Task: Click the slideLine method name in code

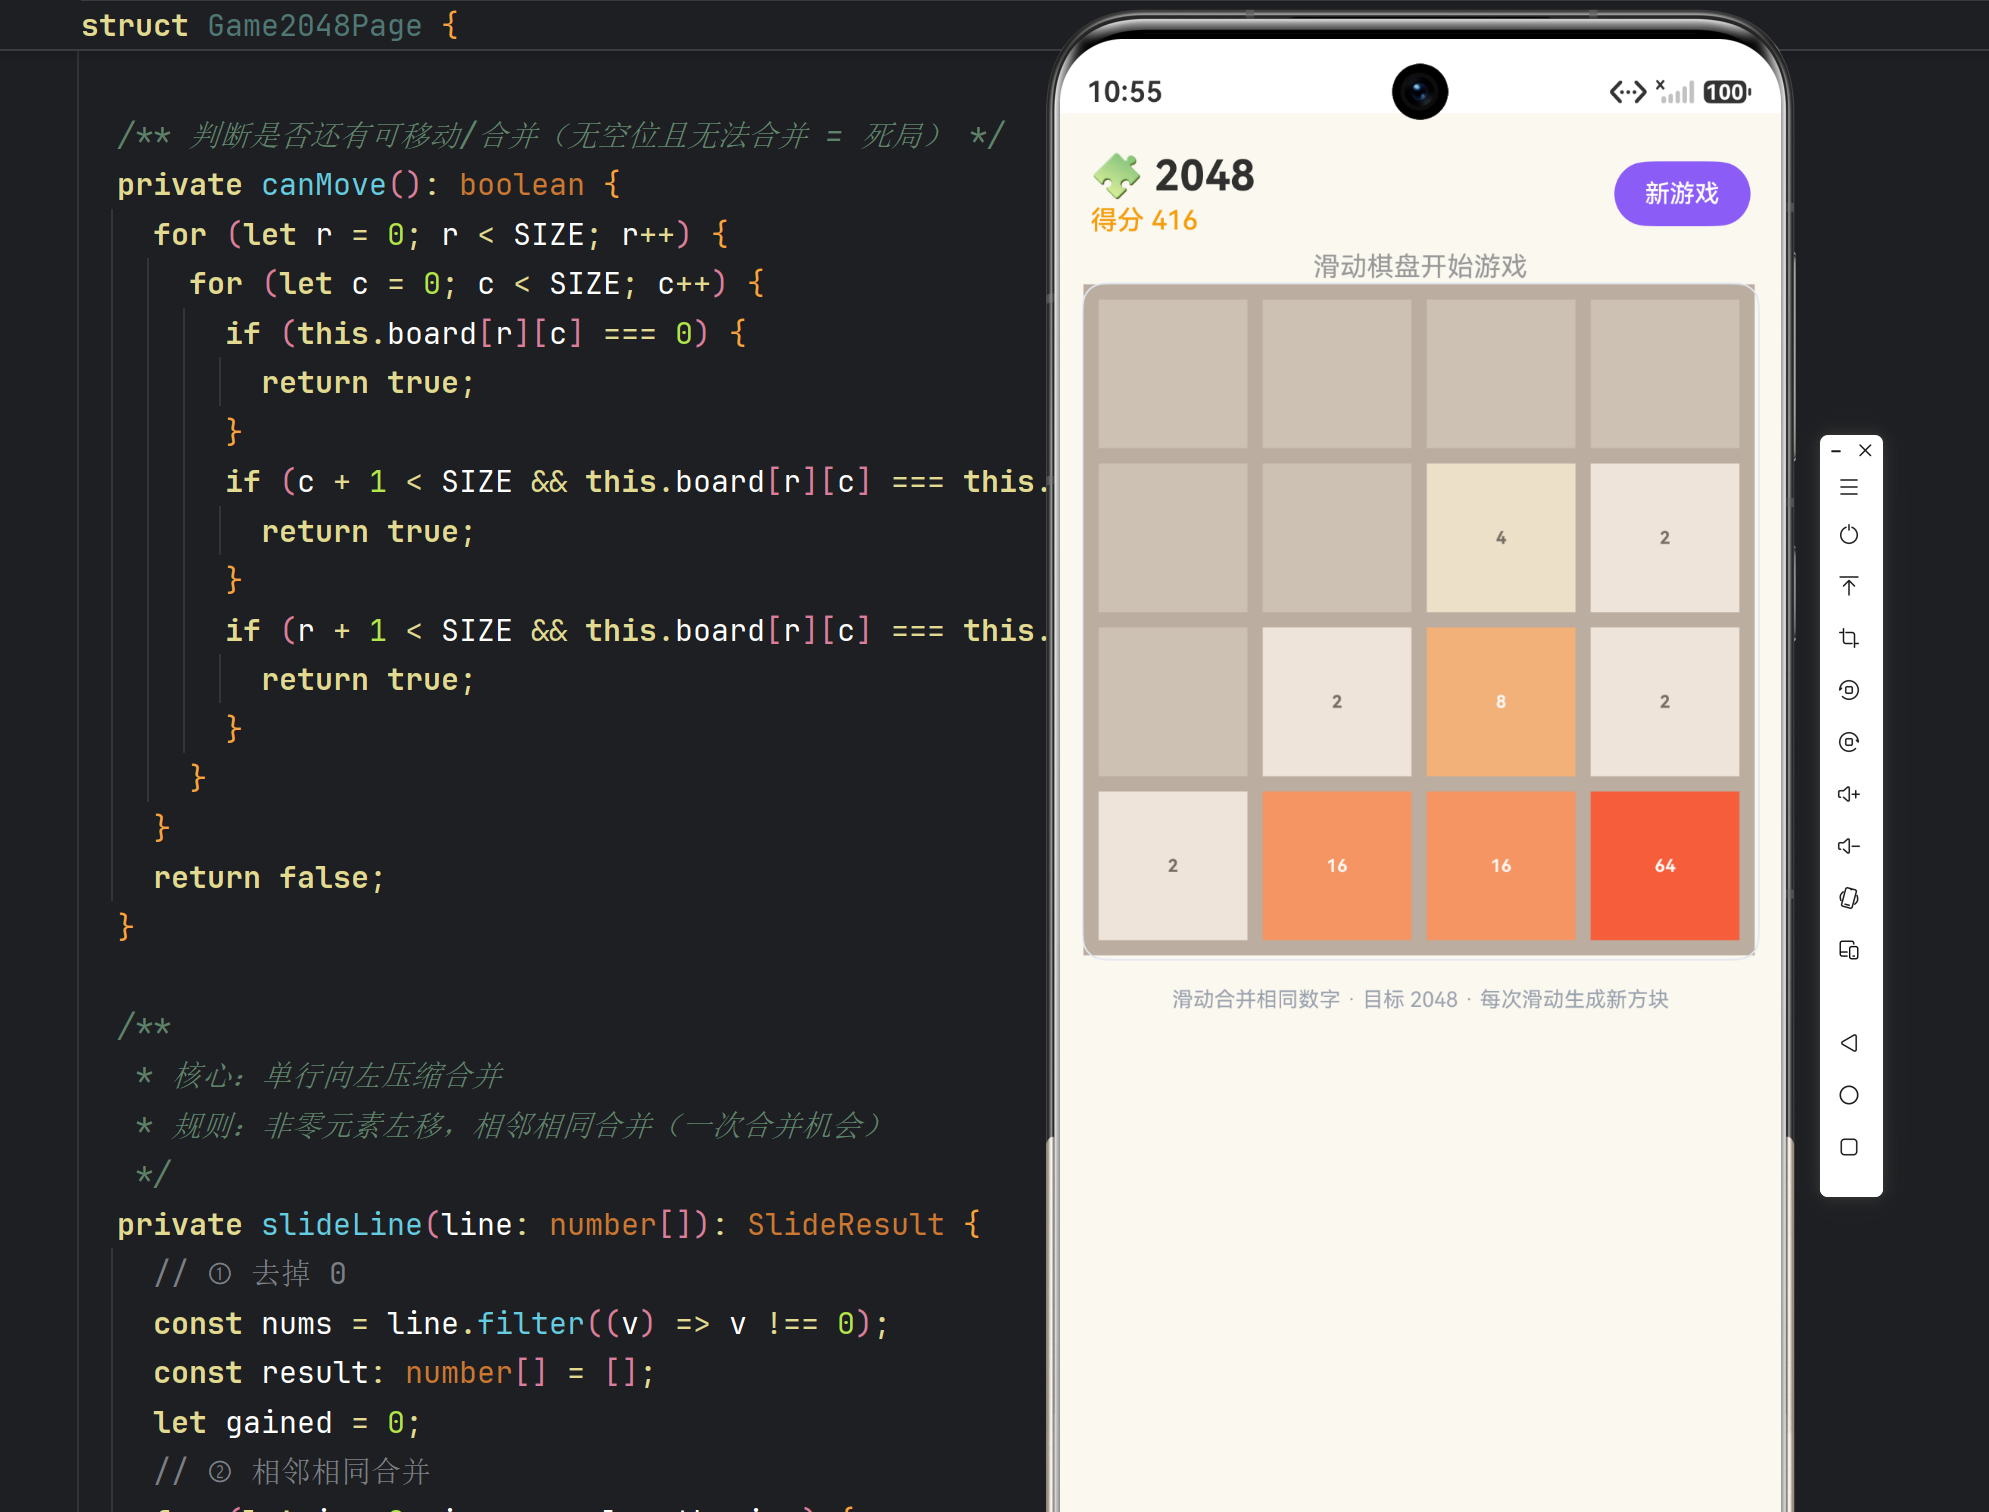Action: coord(341,1224)
